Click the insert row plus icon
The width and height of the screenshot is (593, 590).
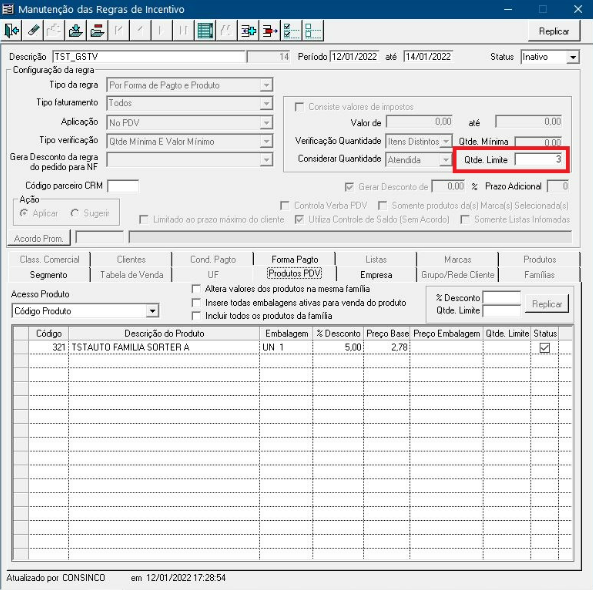pos(248,30)
